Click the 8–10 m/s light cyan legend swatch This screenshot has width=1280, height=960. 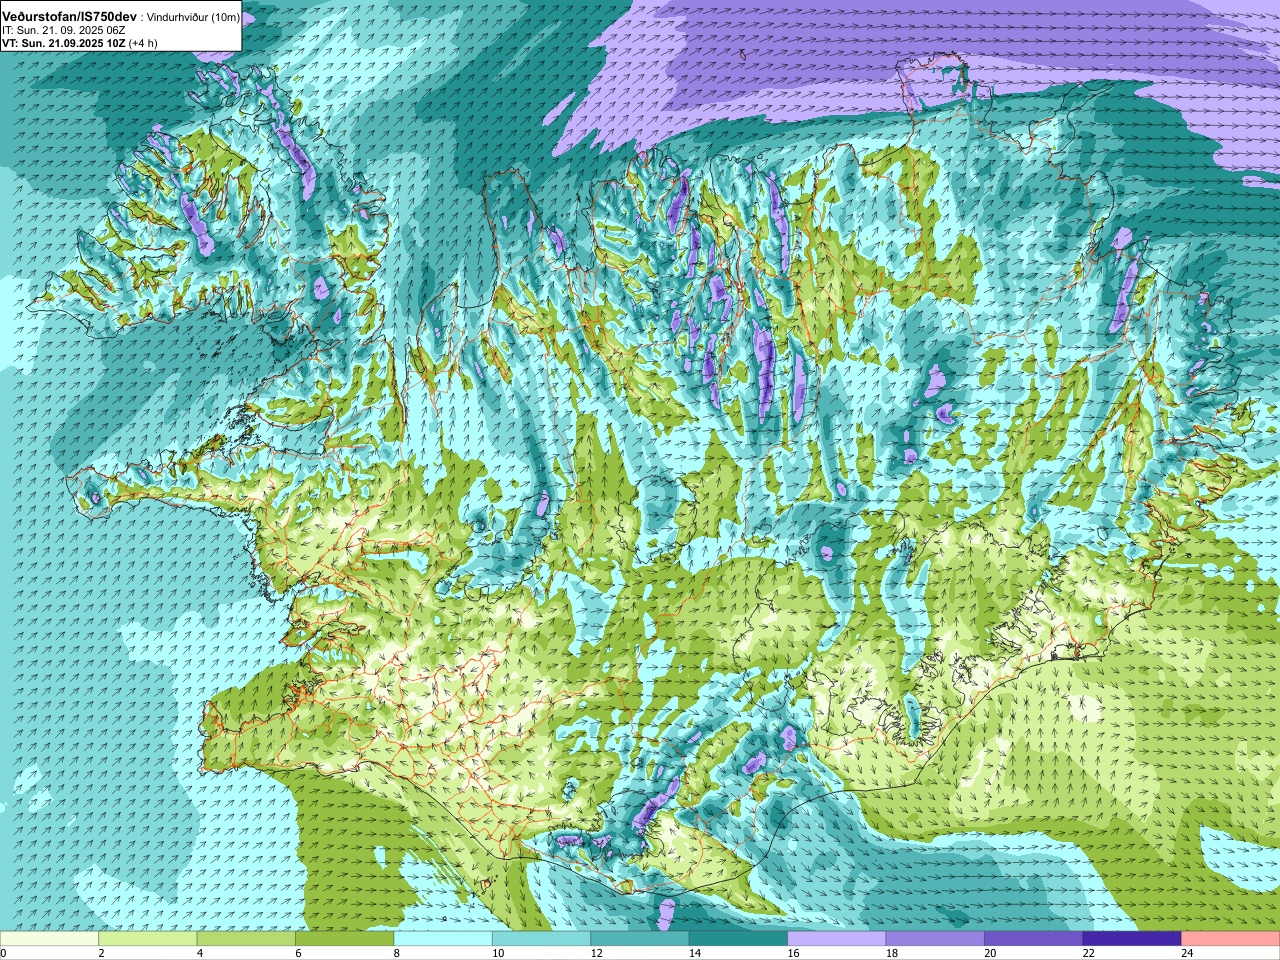click(x=443, y=939)
